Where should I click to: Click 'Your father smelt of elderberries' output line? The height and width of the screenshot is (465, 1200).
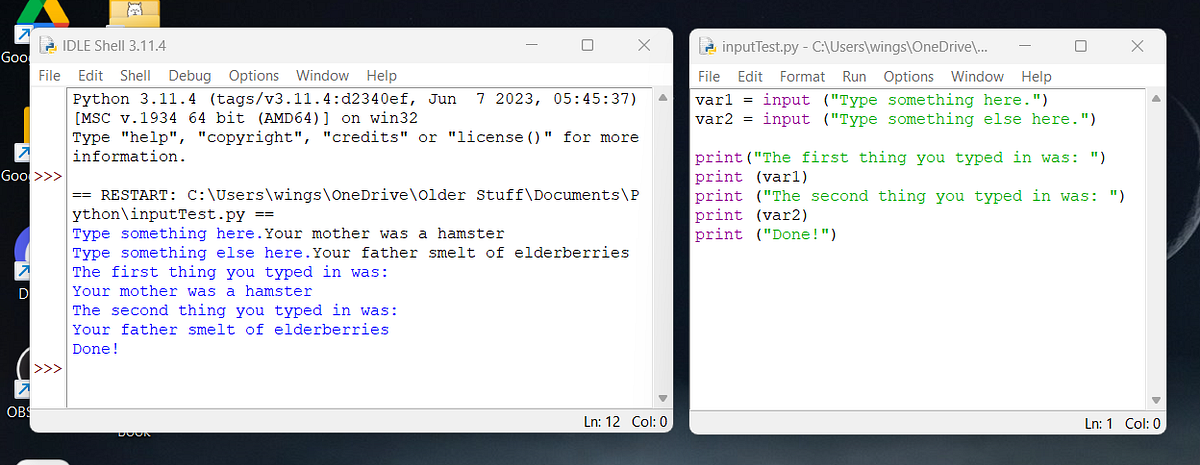click(230, 329)
